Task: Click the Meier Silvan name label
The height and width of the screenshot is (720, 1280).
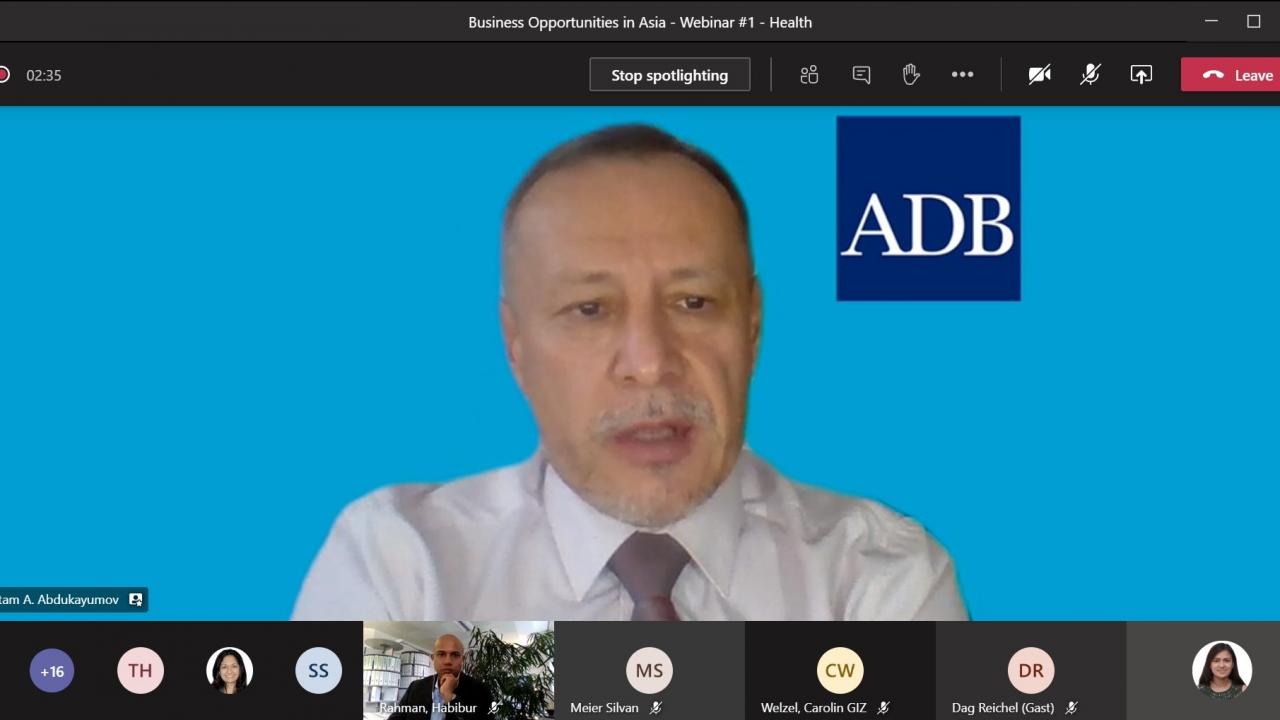Action: click(x=604, y=708)
